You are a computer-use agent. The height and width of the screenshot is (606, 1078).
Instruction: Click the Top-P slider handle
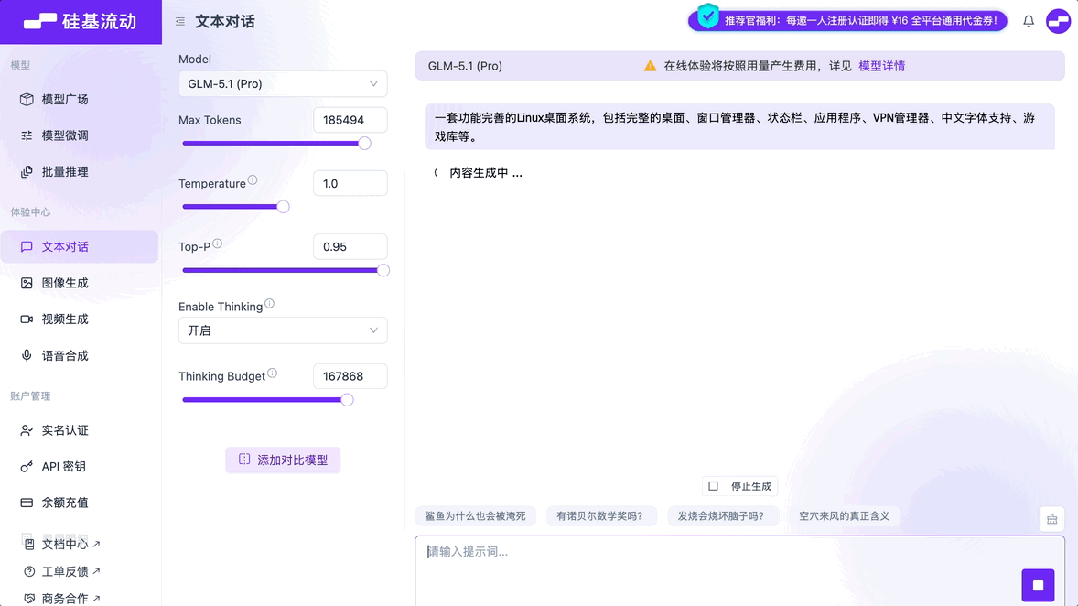383,270
